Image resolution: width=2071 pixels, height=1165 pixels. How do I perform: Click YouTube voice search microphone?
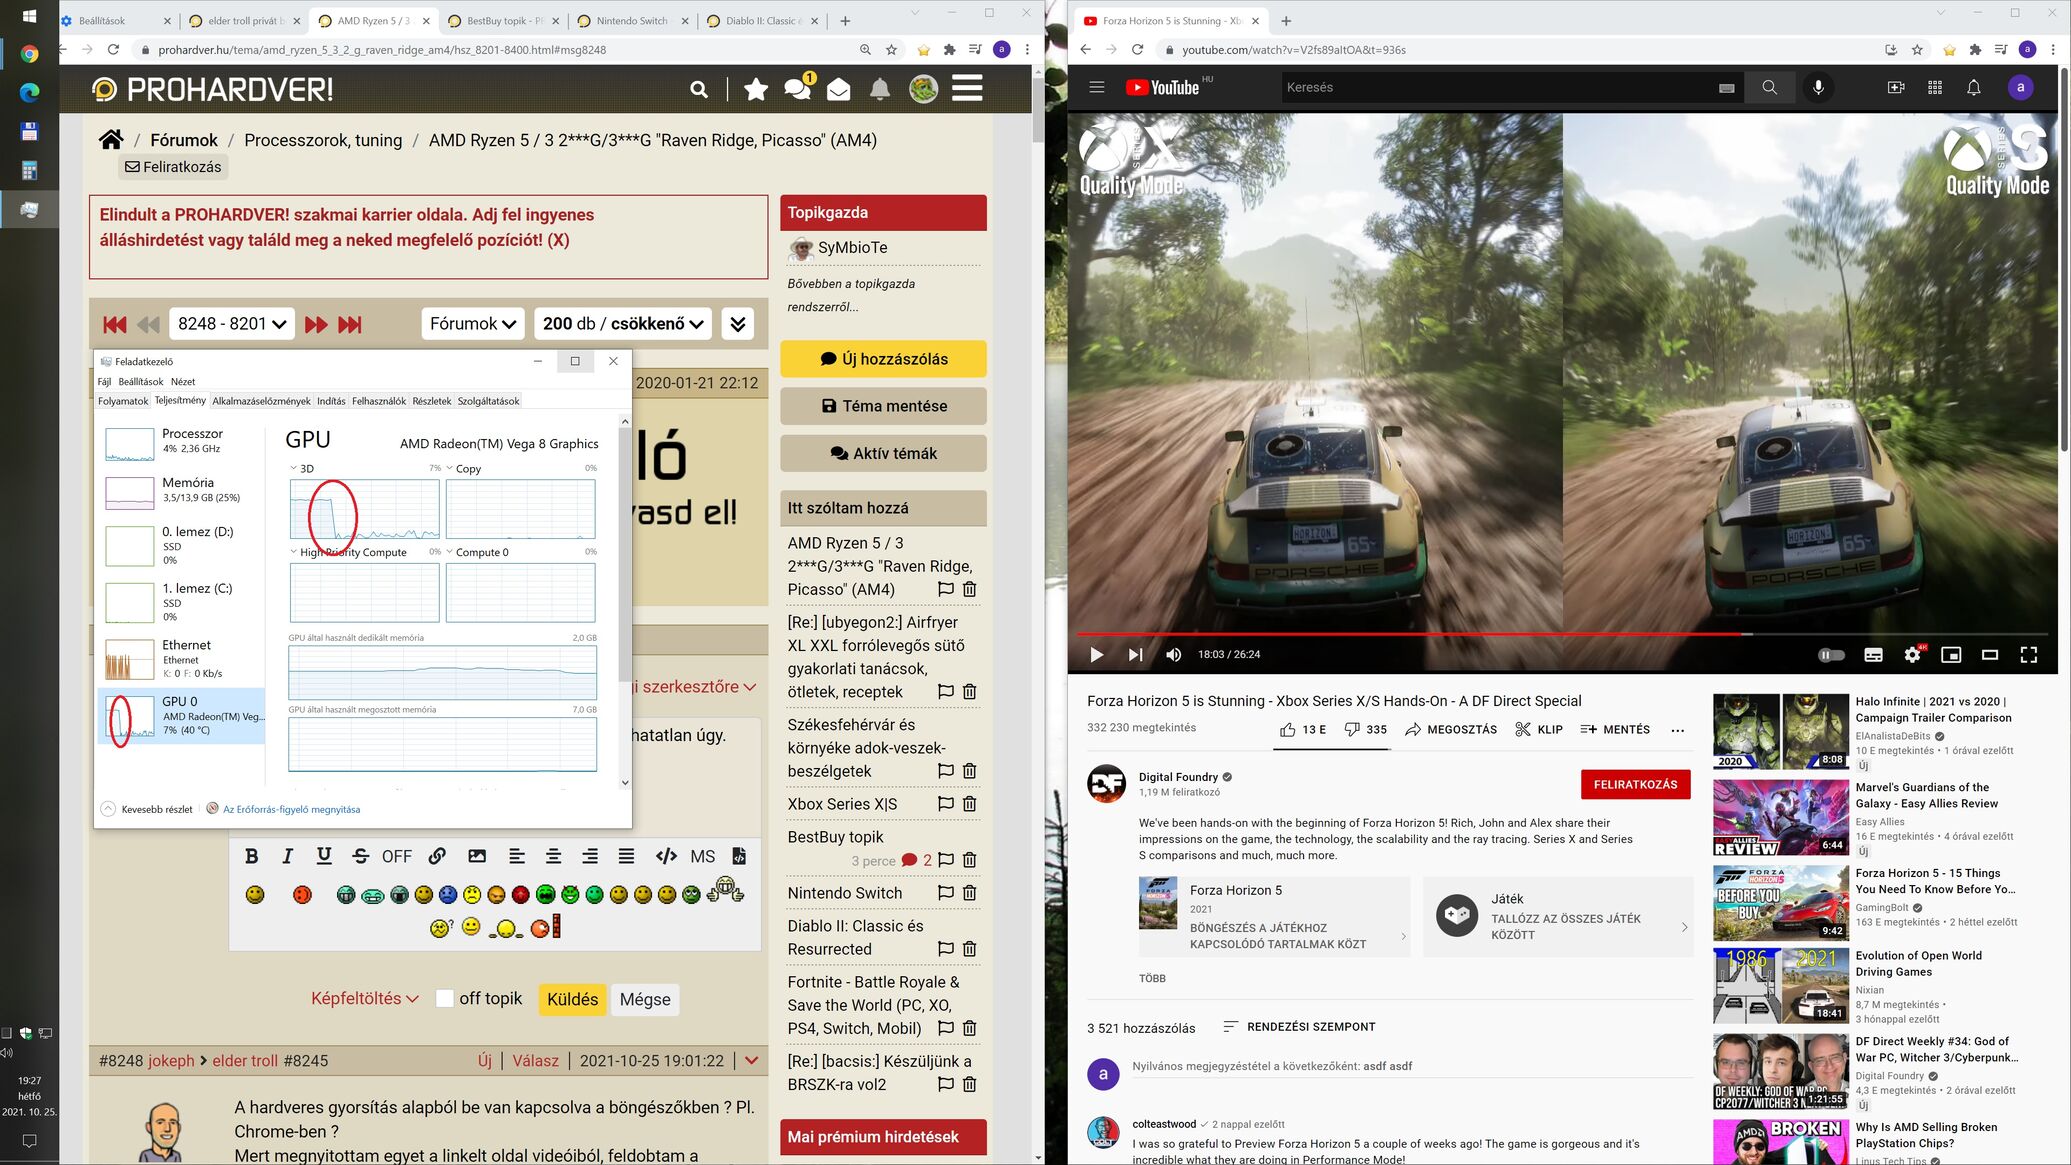coord(1818,87)
